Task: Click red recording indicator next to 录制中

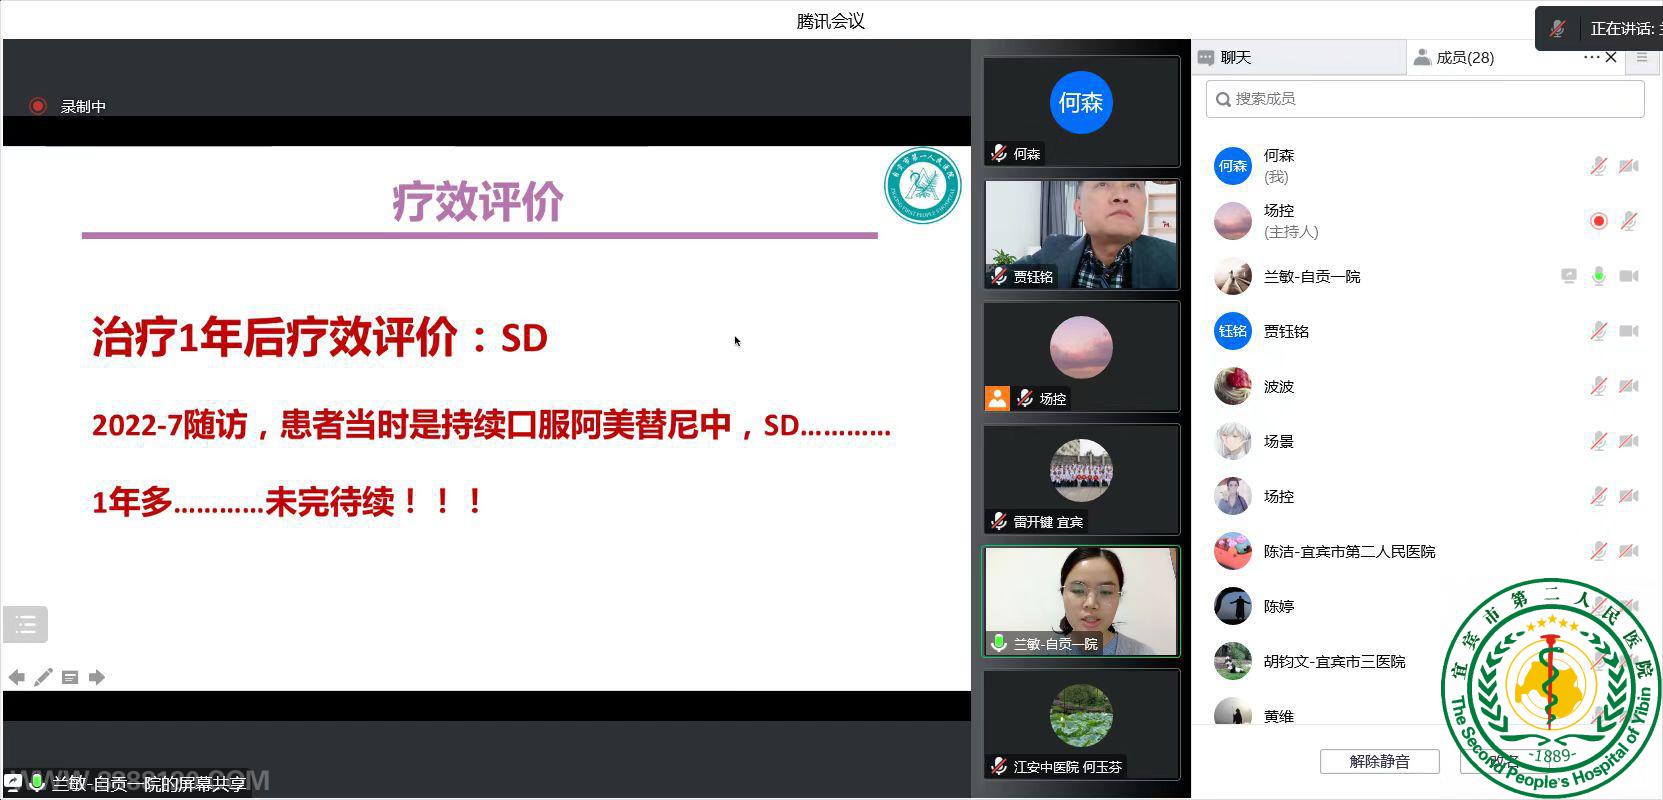Action: 38,106
